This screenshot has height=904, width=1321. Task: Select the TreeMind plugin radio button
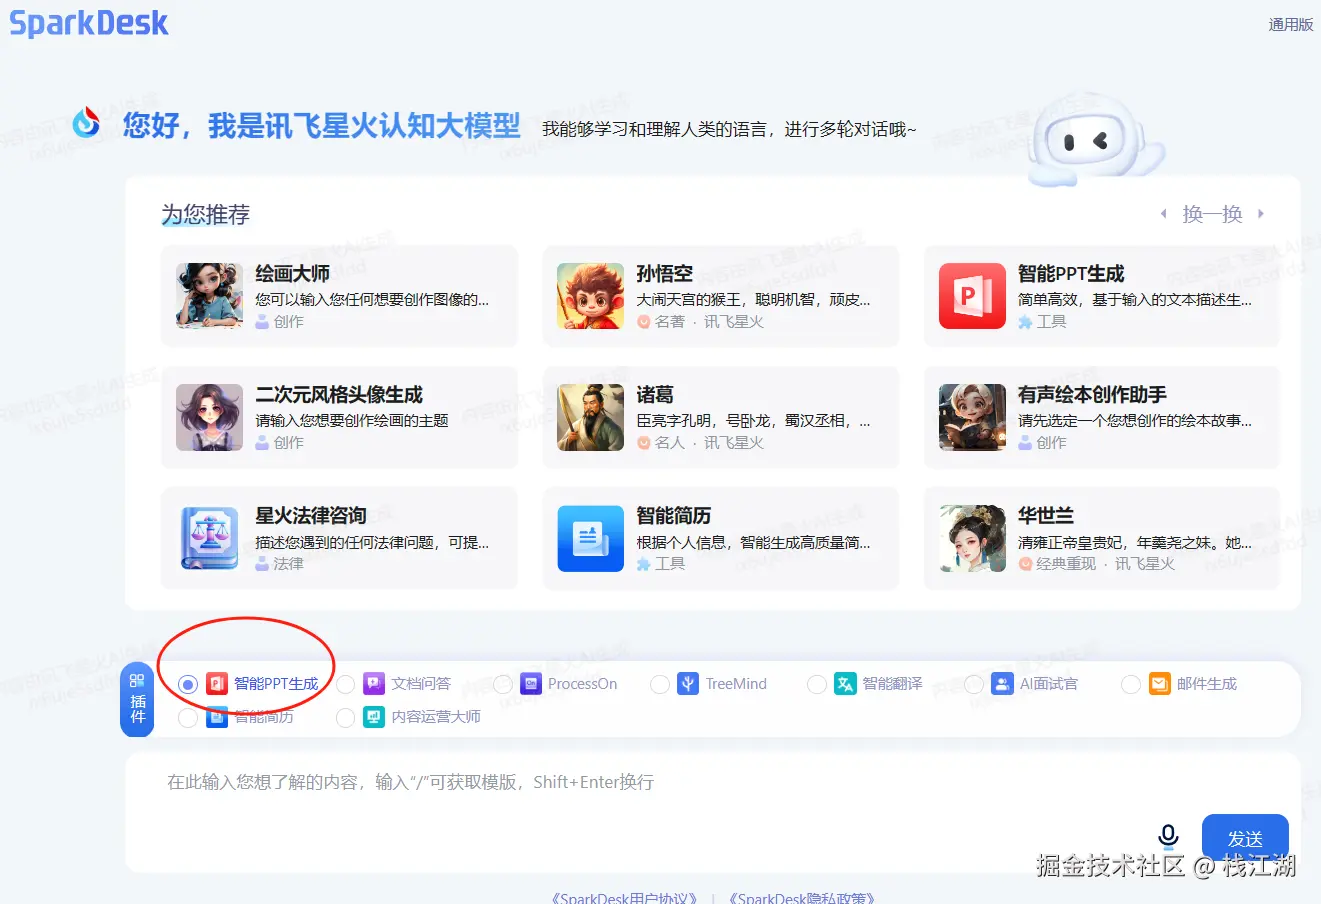click(x=660, y=685)
